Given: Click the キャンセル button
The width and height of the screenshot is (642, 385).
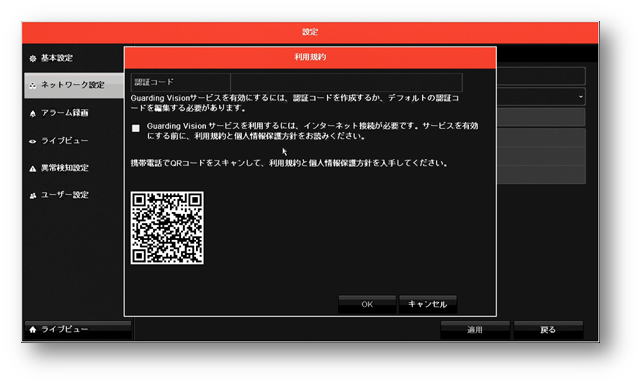Looking at the screenshot, I should (x=427, y=304).
